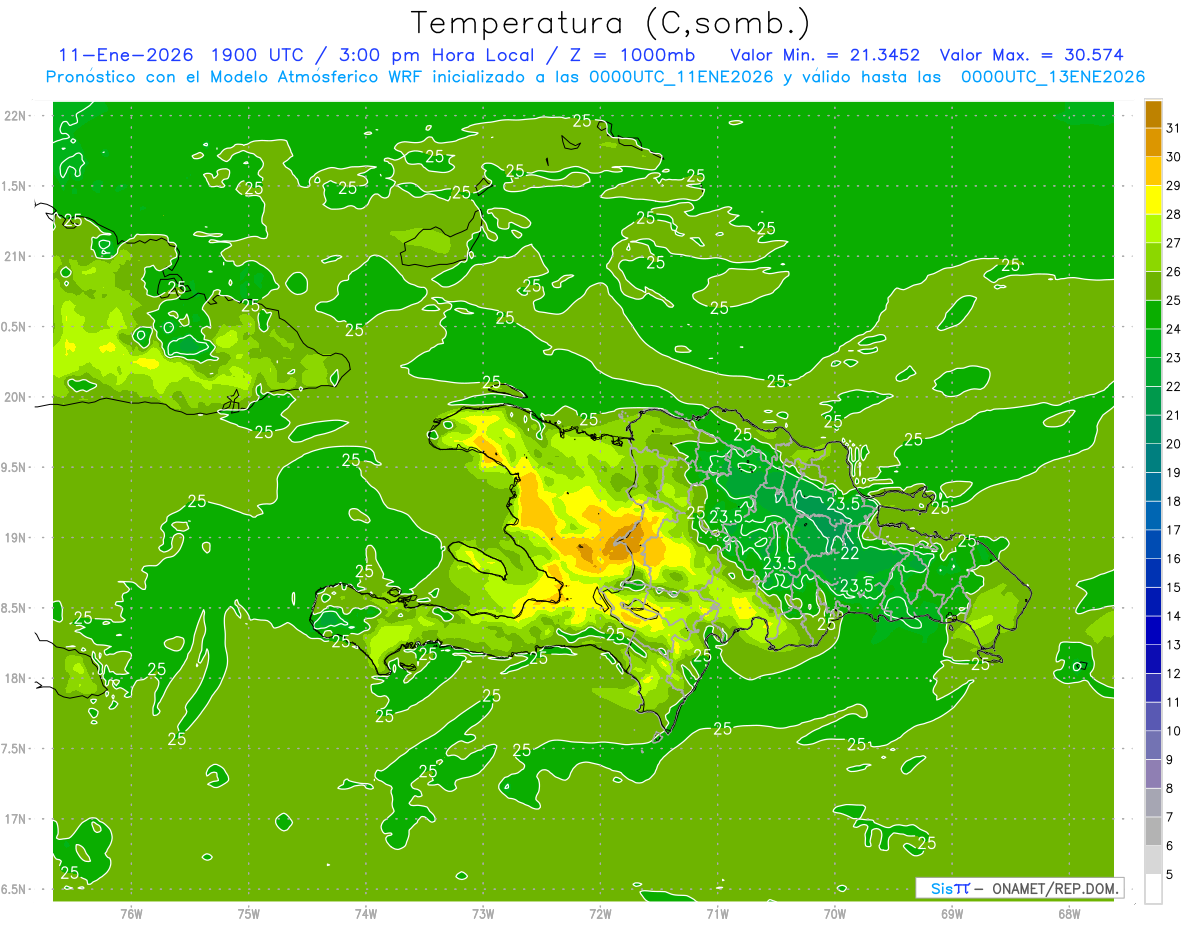Click the "3:00 pm Hora Local" text
The height and width of the screenshot is (927, 1200).
(439, 55)
